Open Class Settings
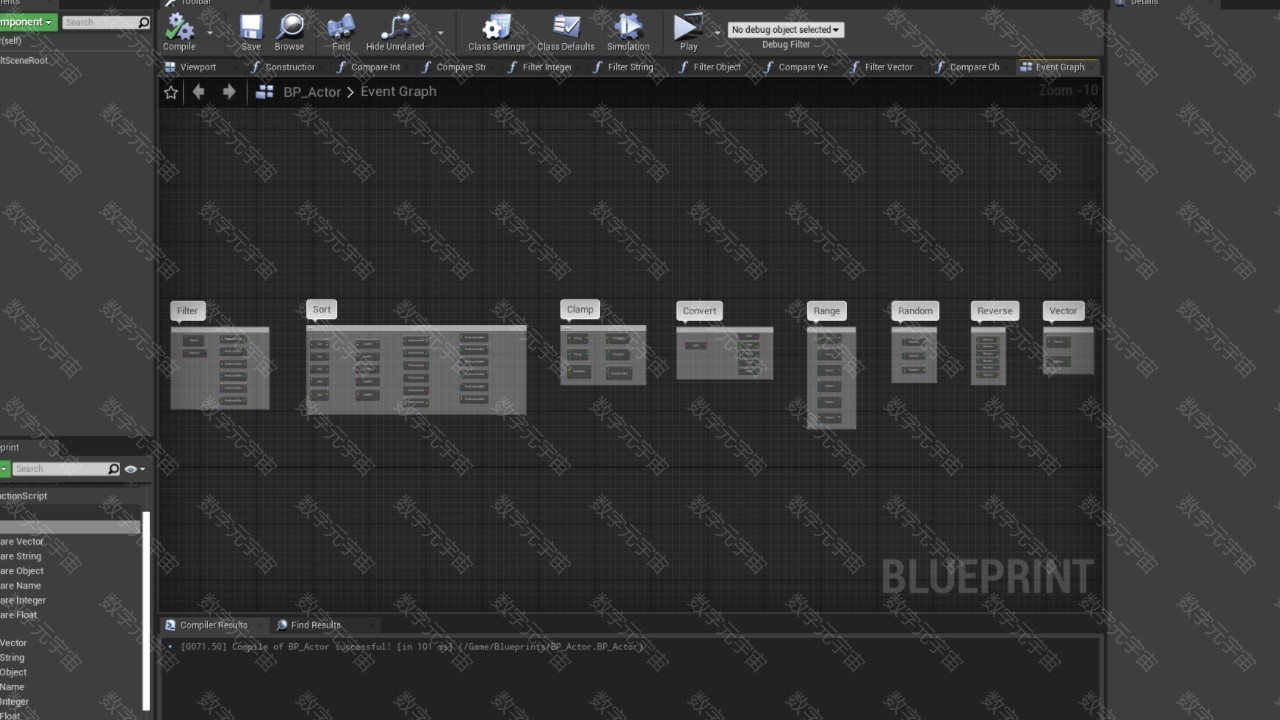Screen dimensions: 1280x720 click(x=496, y=32)
